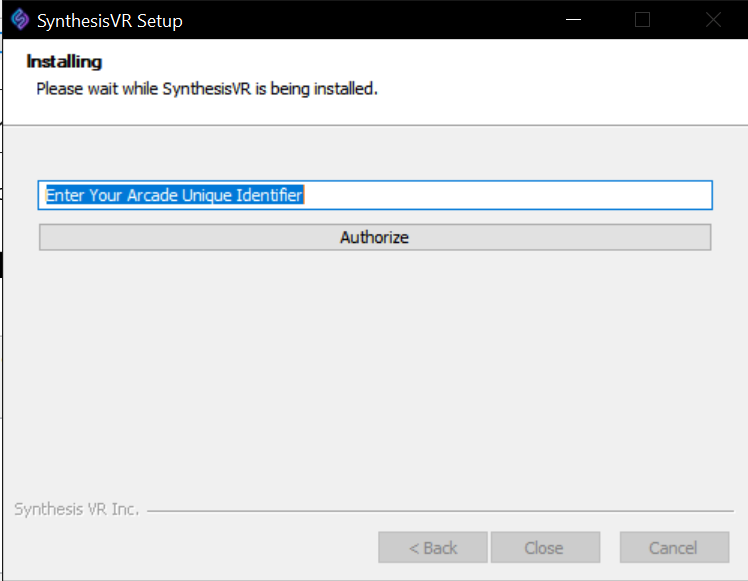The image size is (748, 581).
Task: Click the 'Installing' heading text
Action: (x=64, y=62)
